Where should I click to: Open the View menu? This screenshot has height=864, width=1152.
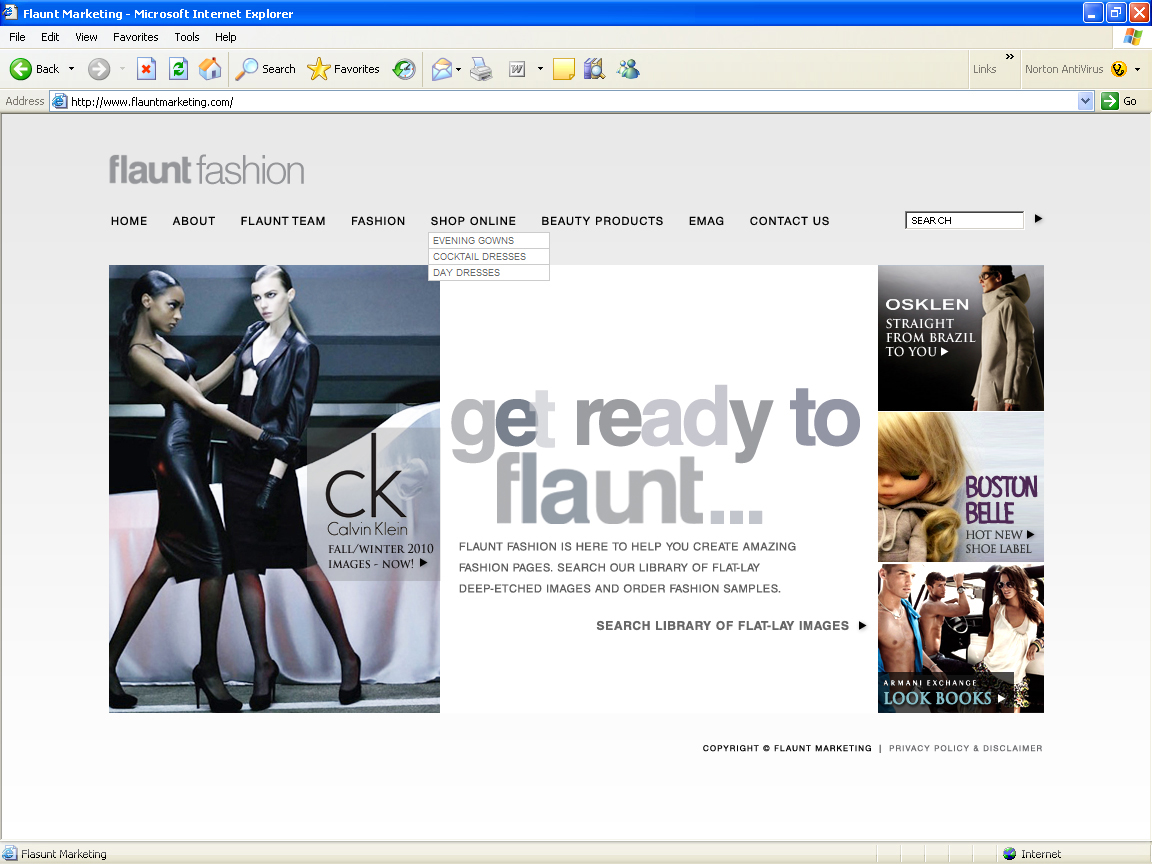(x=86, y=37)
